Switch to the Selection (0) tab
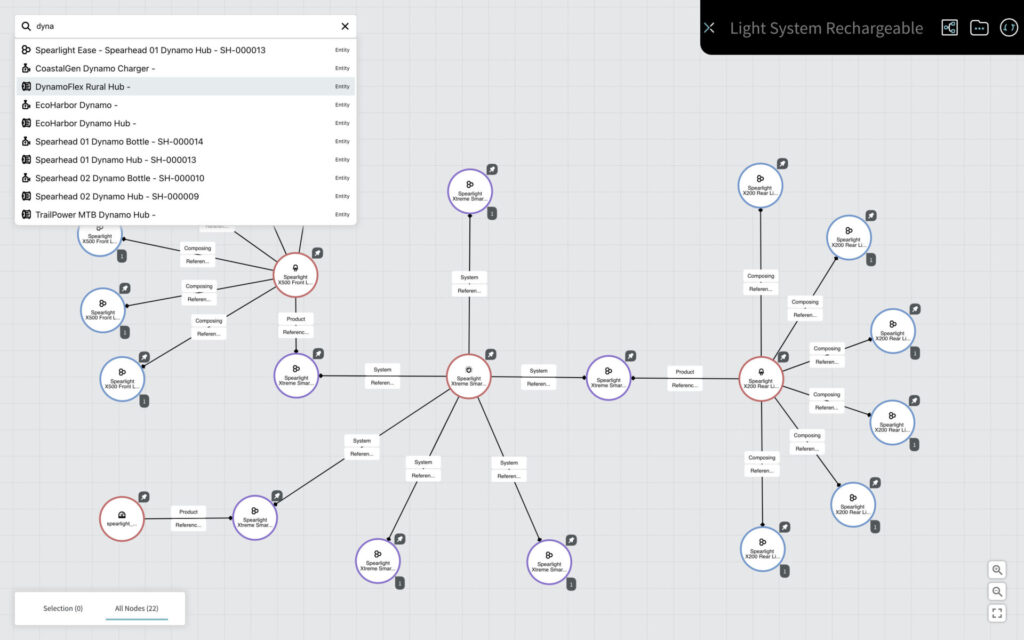This screenshot has width=1024, height=640. point(63,608)
